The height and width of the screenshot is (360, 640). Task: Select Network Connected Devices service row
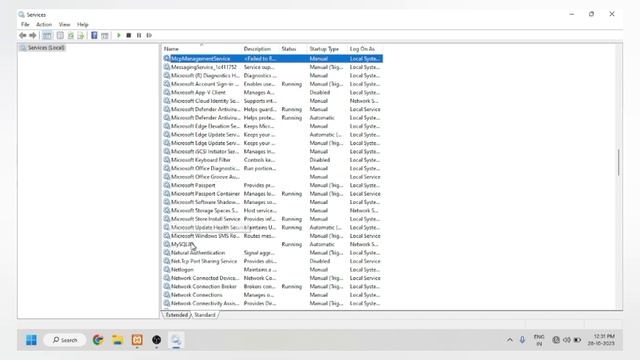click(x=272, y=278)
